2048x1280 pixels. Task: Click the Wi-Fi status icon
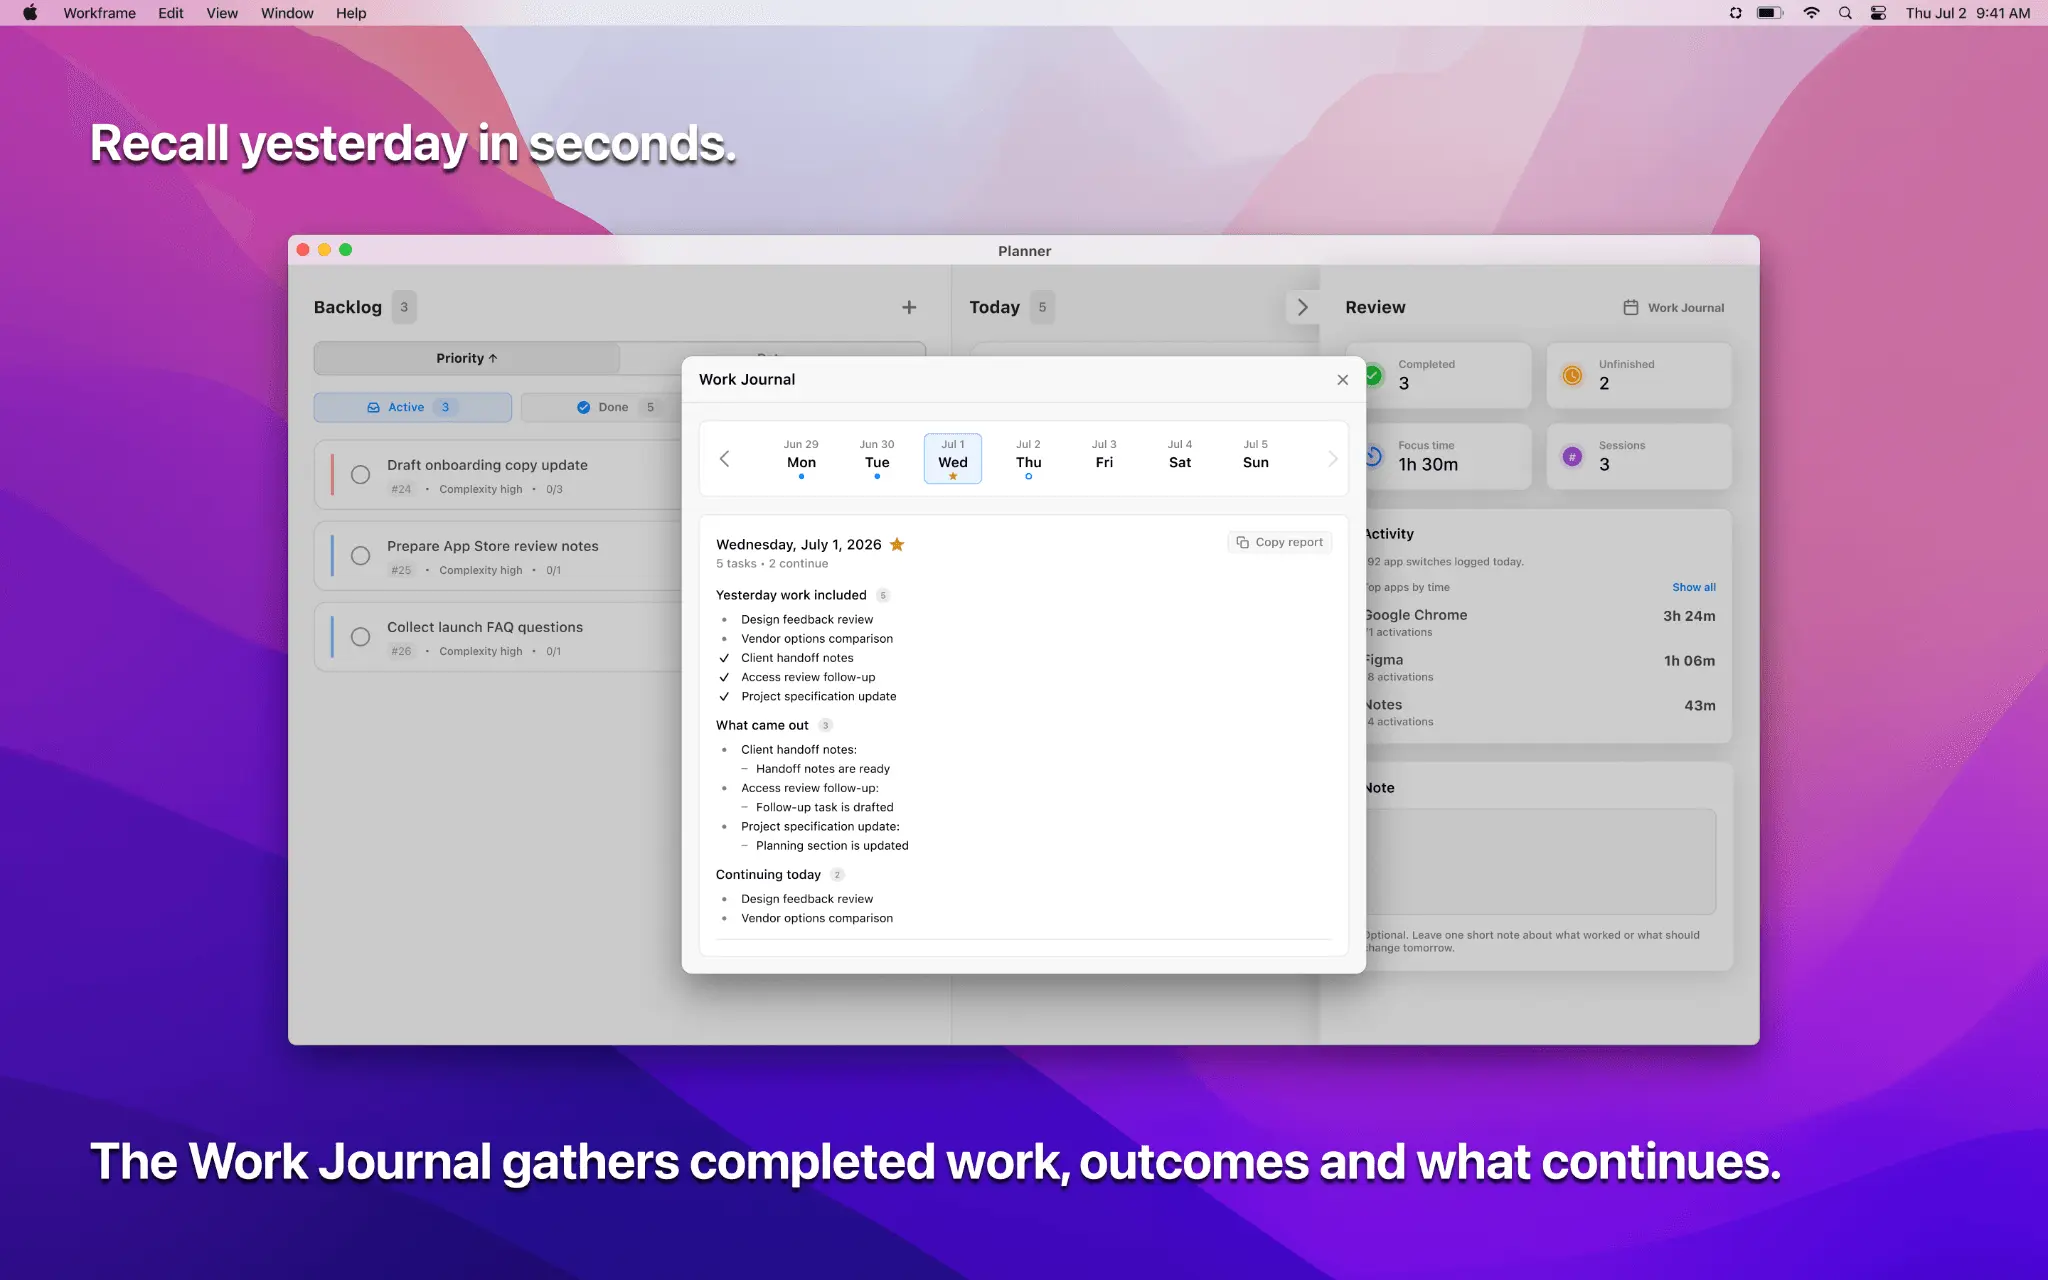click(x=1811, y=13)
